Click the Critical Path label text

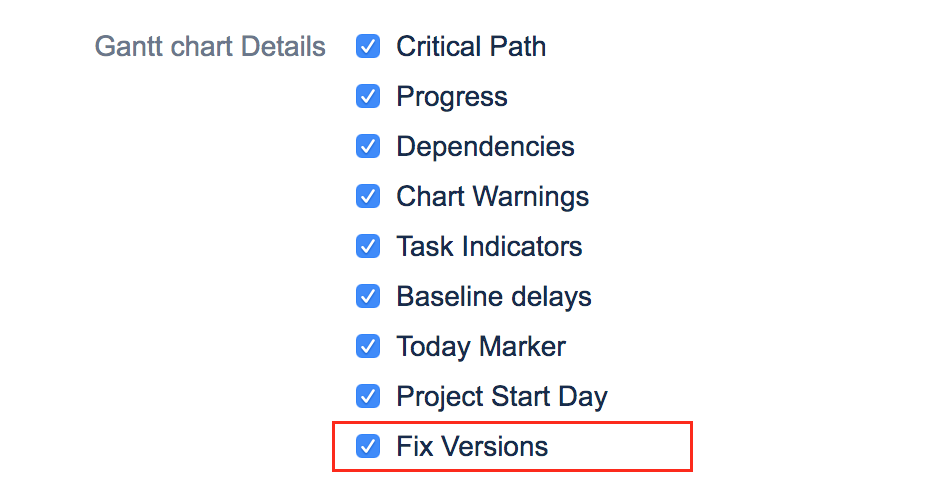tap(471, 46)
